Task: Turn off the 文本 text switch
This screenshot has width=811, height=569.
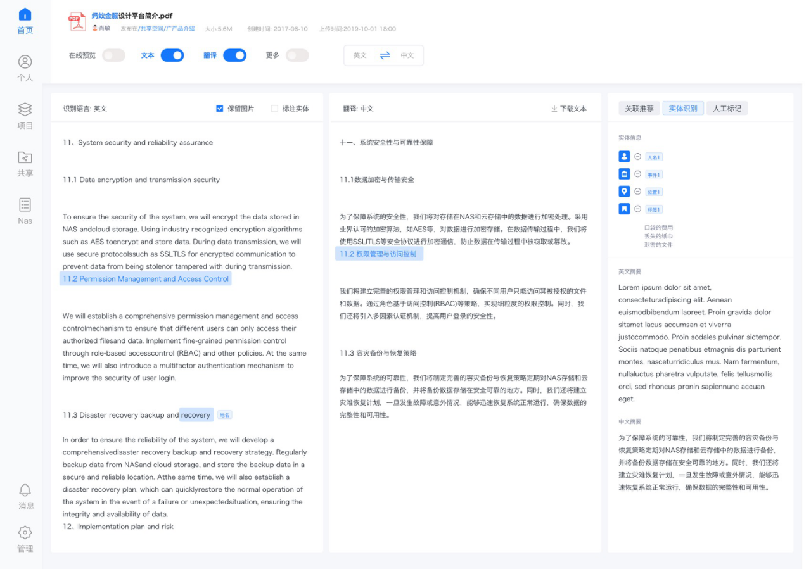Action: click(x=172, y=55)
